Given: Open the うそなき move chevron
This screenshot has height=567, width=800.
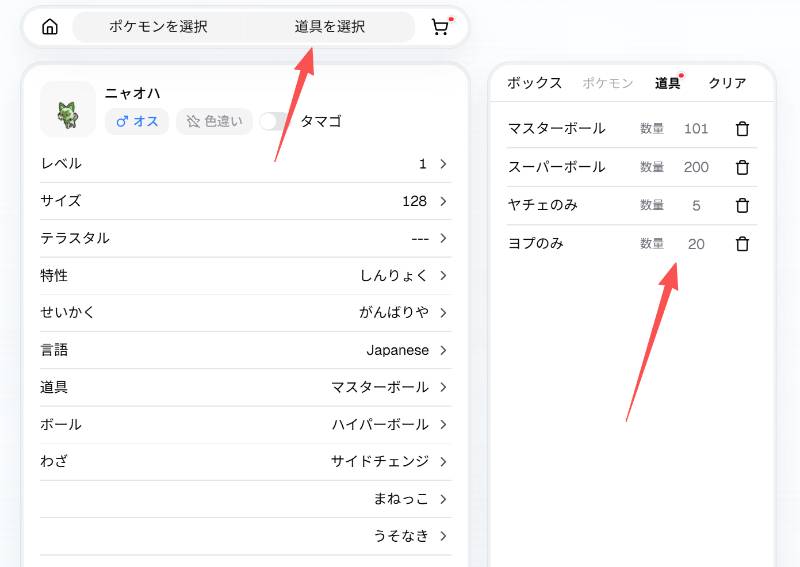Looking at the screenshot, I should coord(443,536).
